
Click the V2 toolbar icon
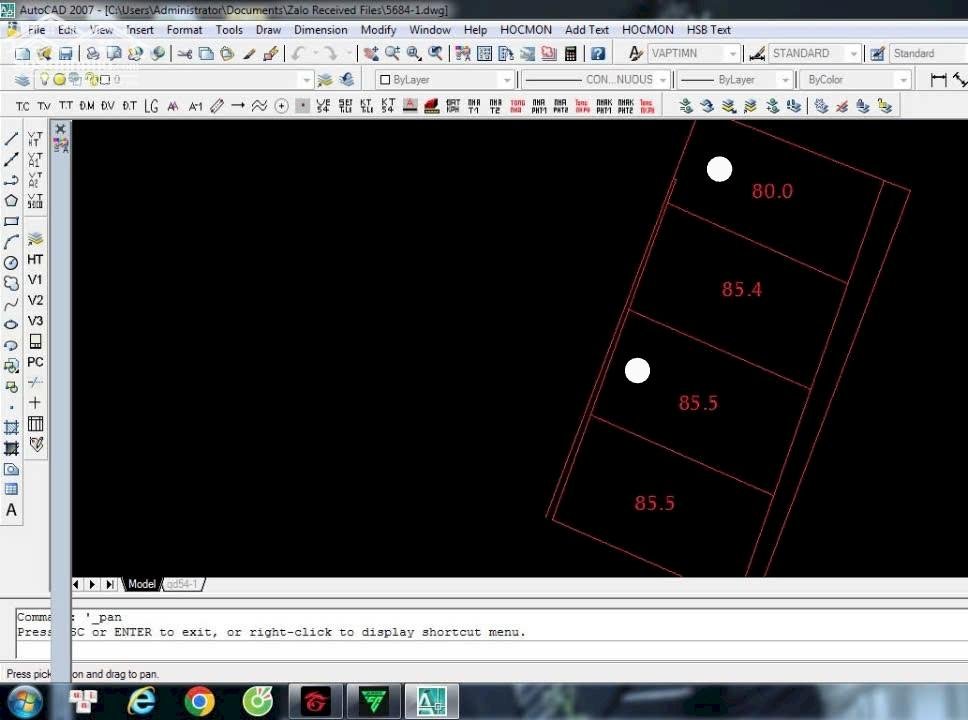[35, 300]
